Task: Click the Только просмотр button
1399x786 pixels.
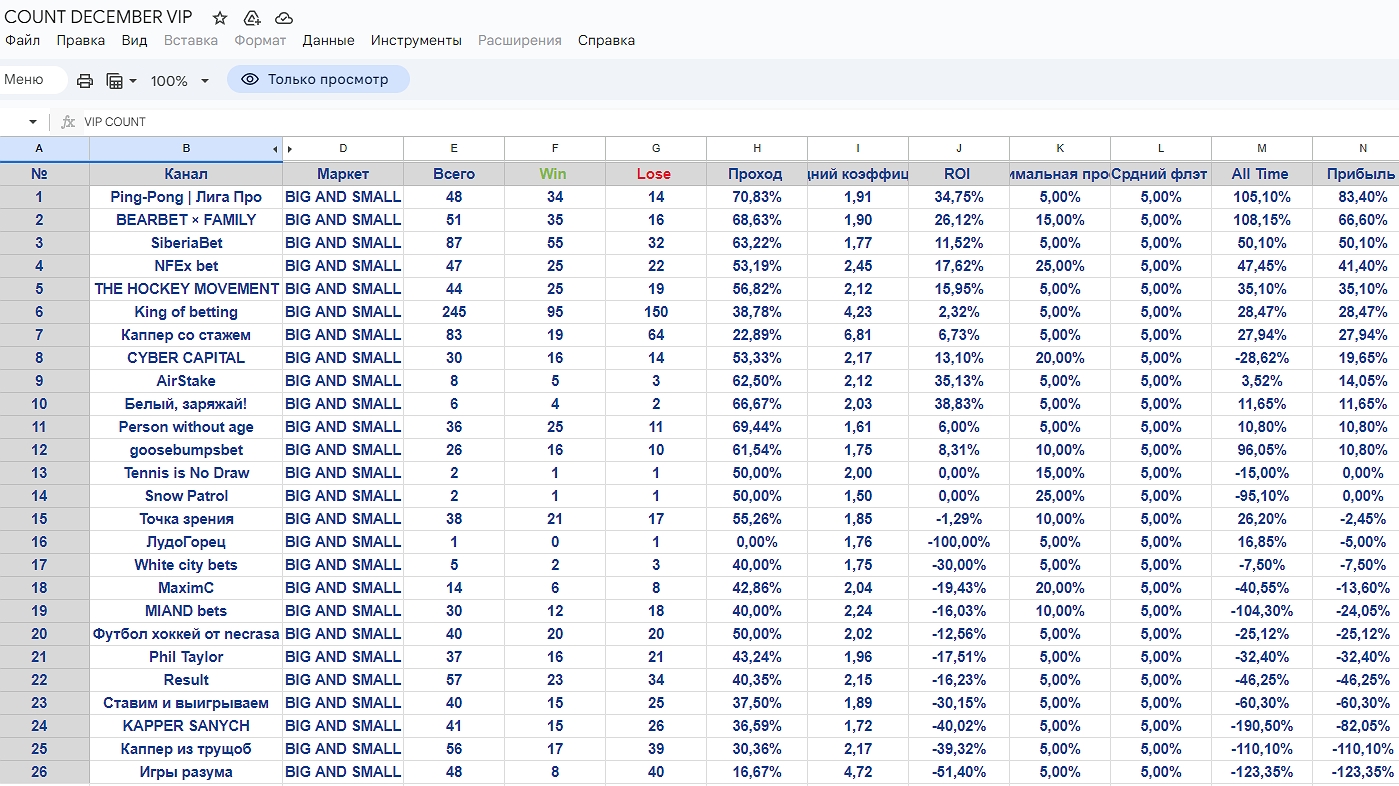Action: (318, 79)
